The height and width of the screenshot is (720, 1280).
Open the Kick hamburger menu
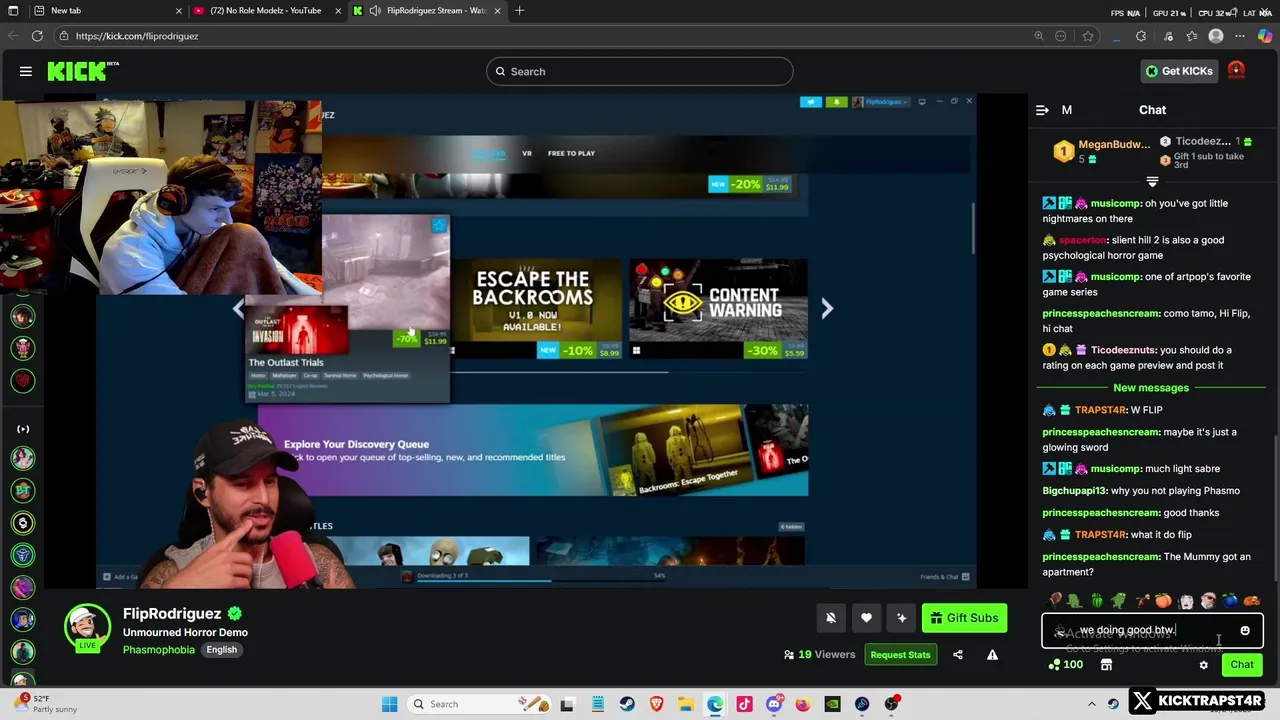(26, 71)
